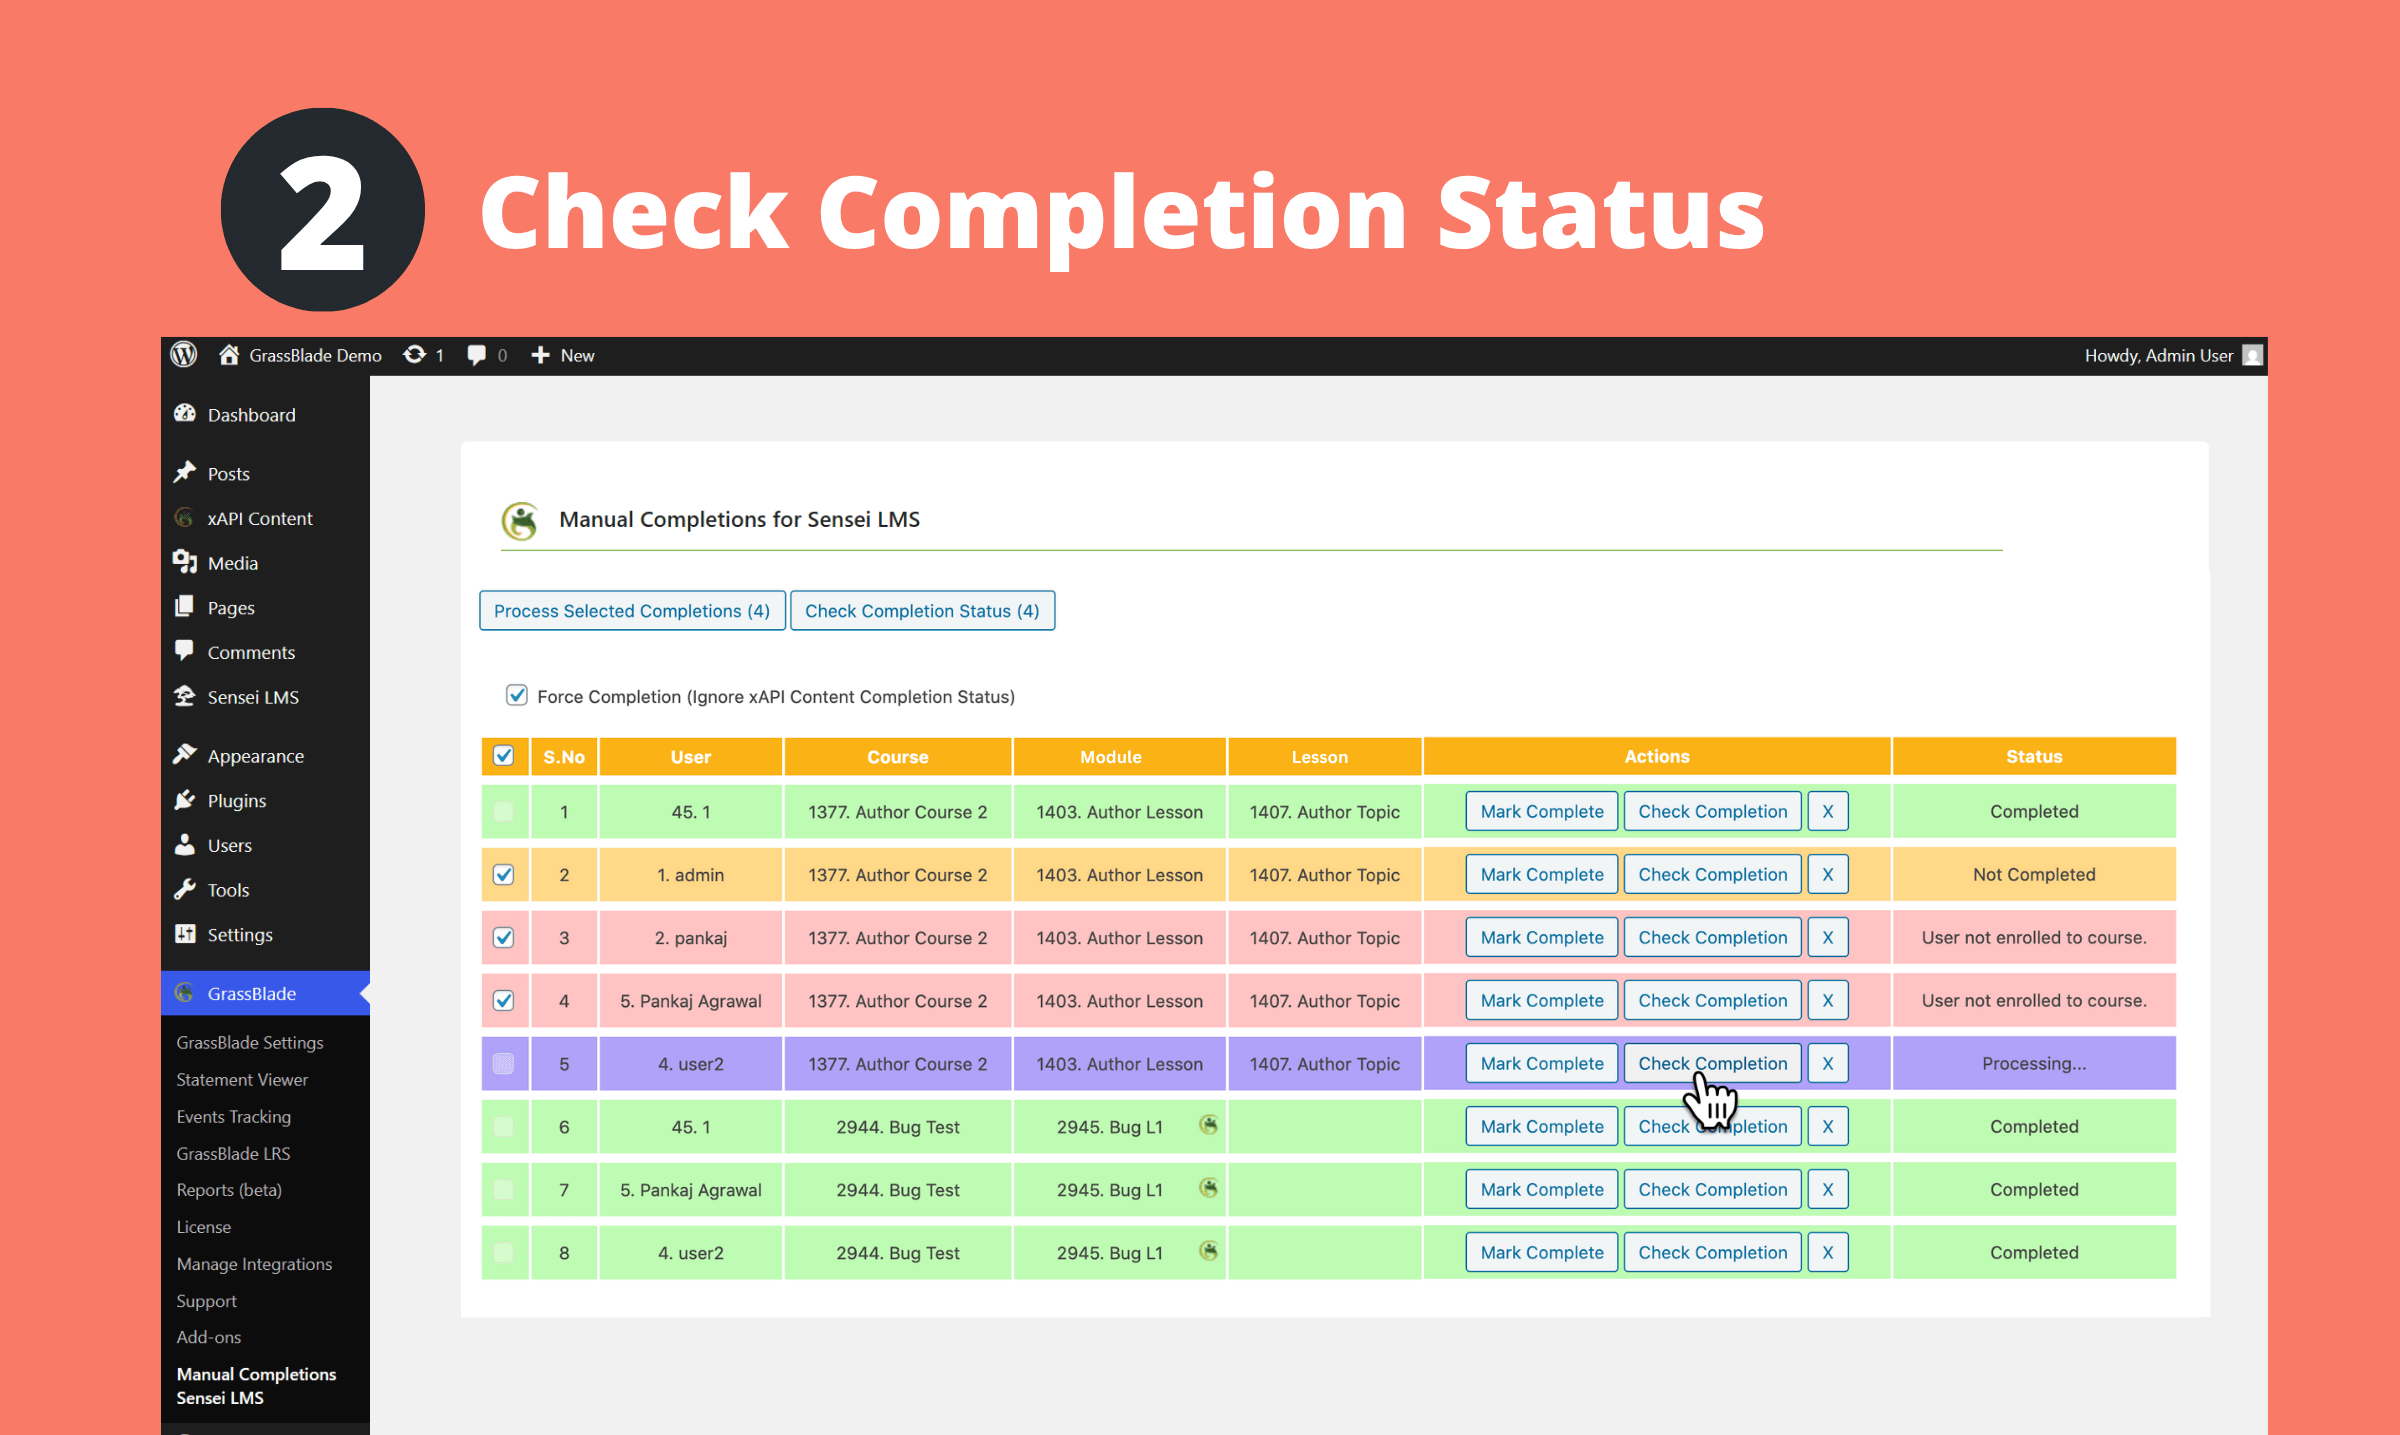The height and width of the screenshot is (1435, 2400).
Task: Click the updates icon showing 1
Action: pos(415,355)
